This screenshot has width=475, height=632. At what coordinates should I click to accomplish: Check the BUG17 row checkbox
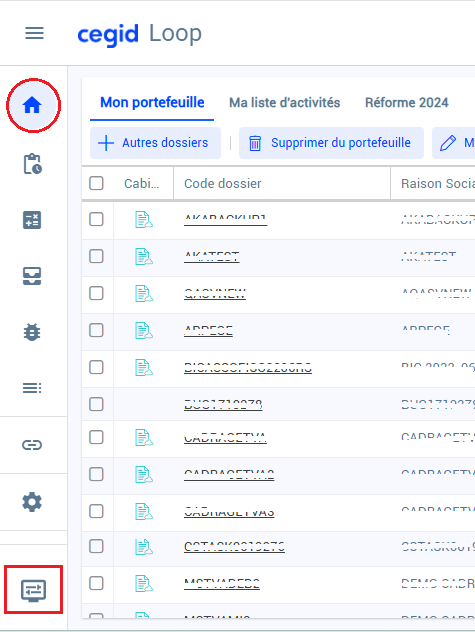point(96,404)
